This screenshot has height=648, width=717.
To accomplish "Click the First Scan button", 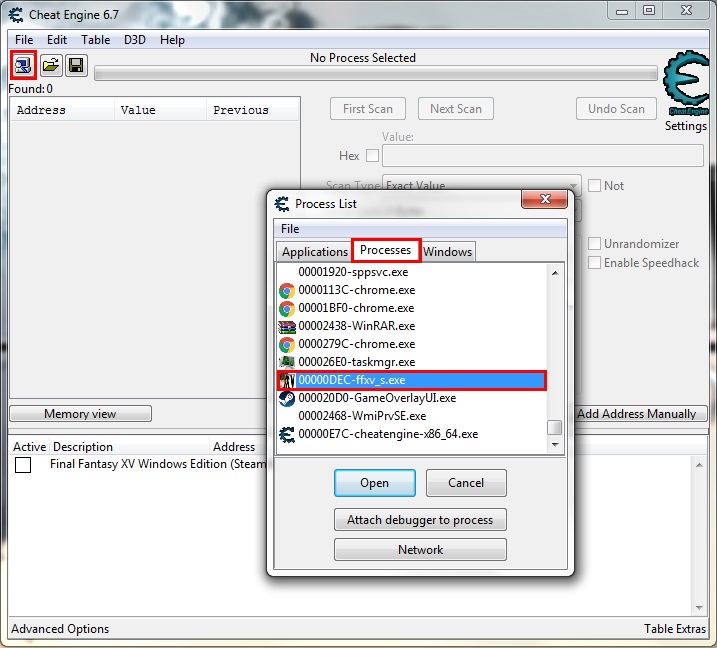I will (368, 109).
